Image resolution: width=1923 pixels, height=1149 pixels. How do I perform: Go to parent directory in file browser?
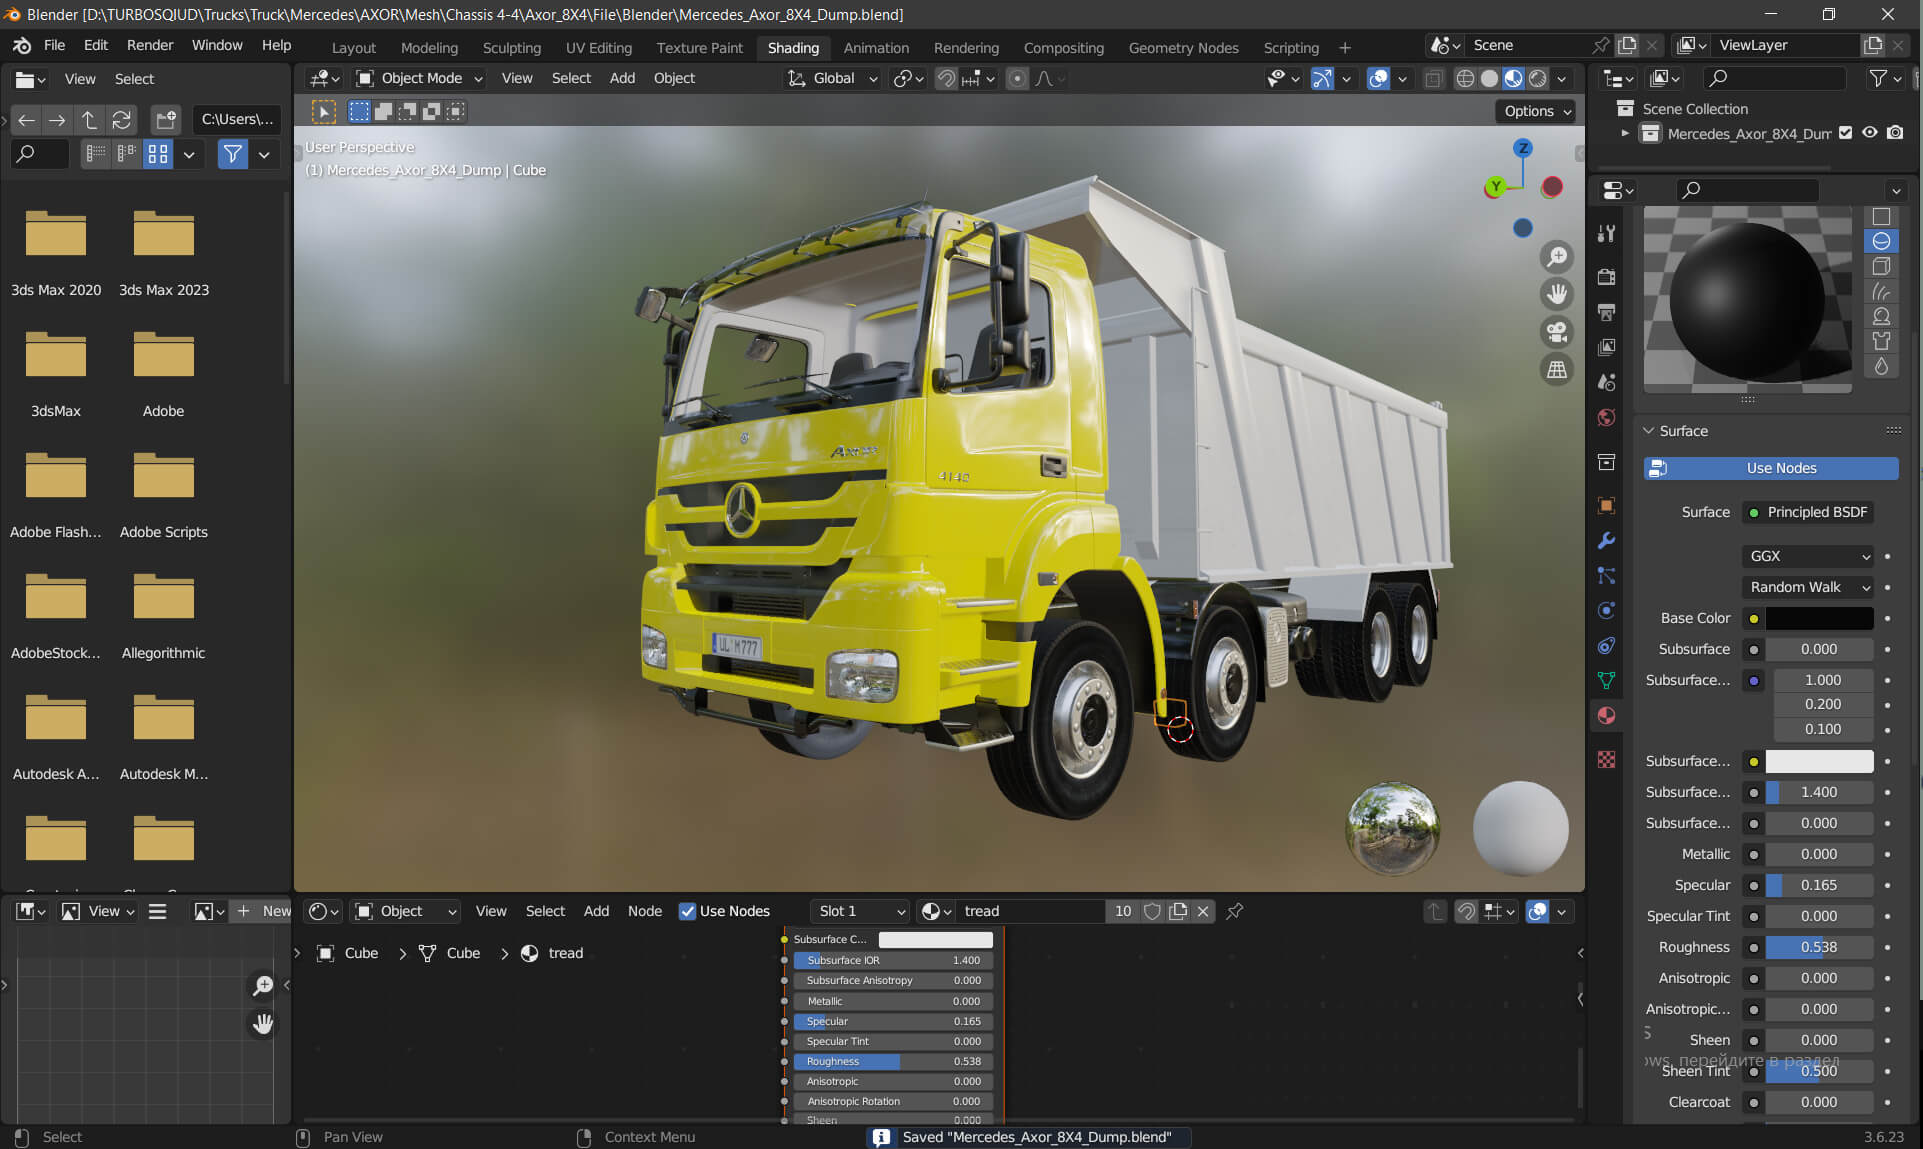(x=89, y=120)
